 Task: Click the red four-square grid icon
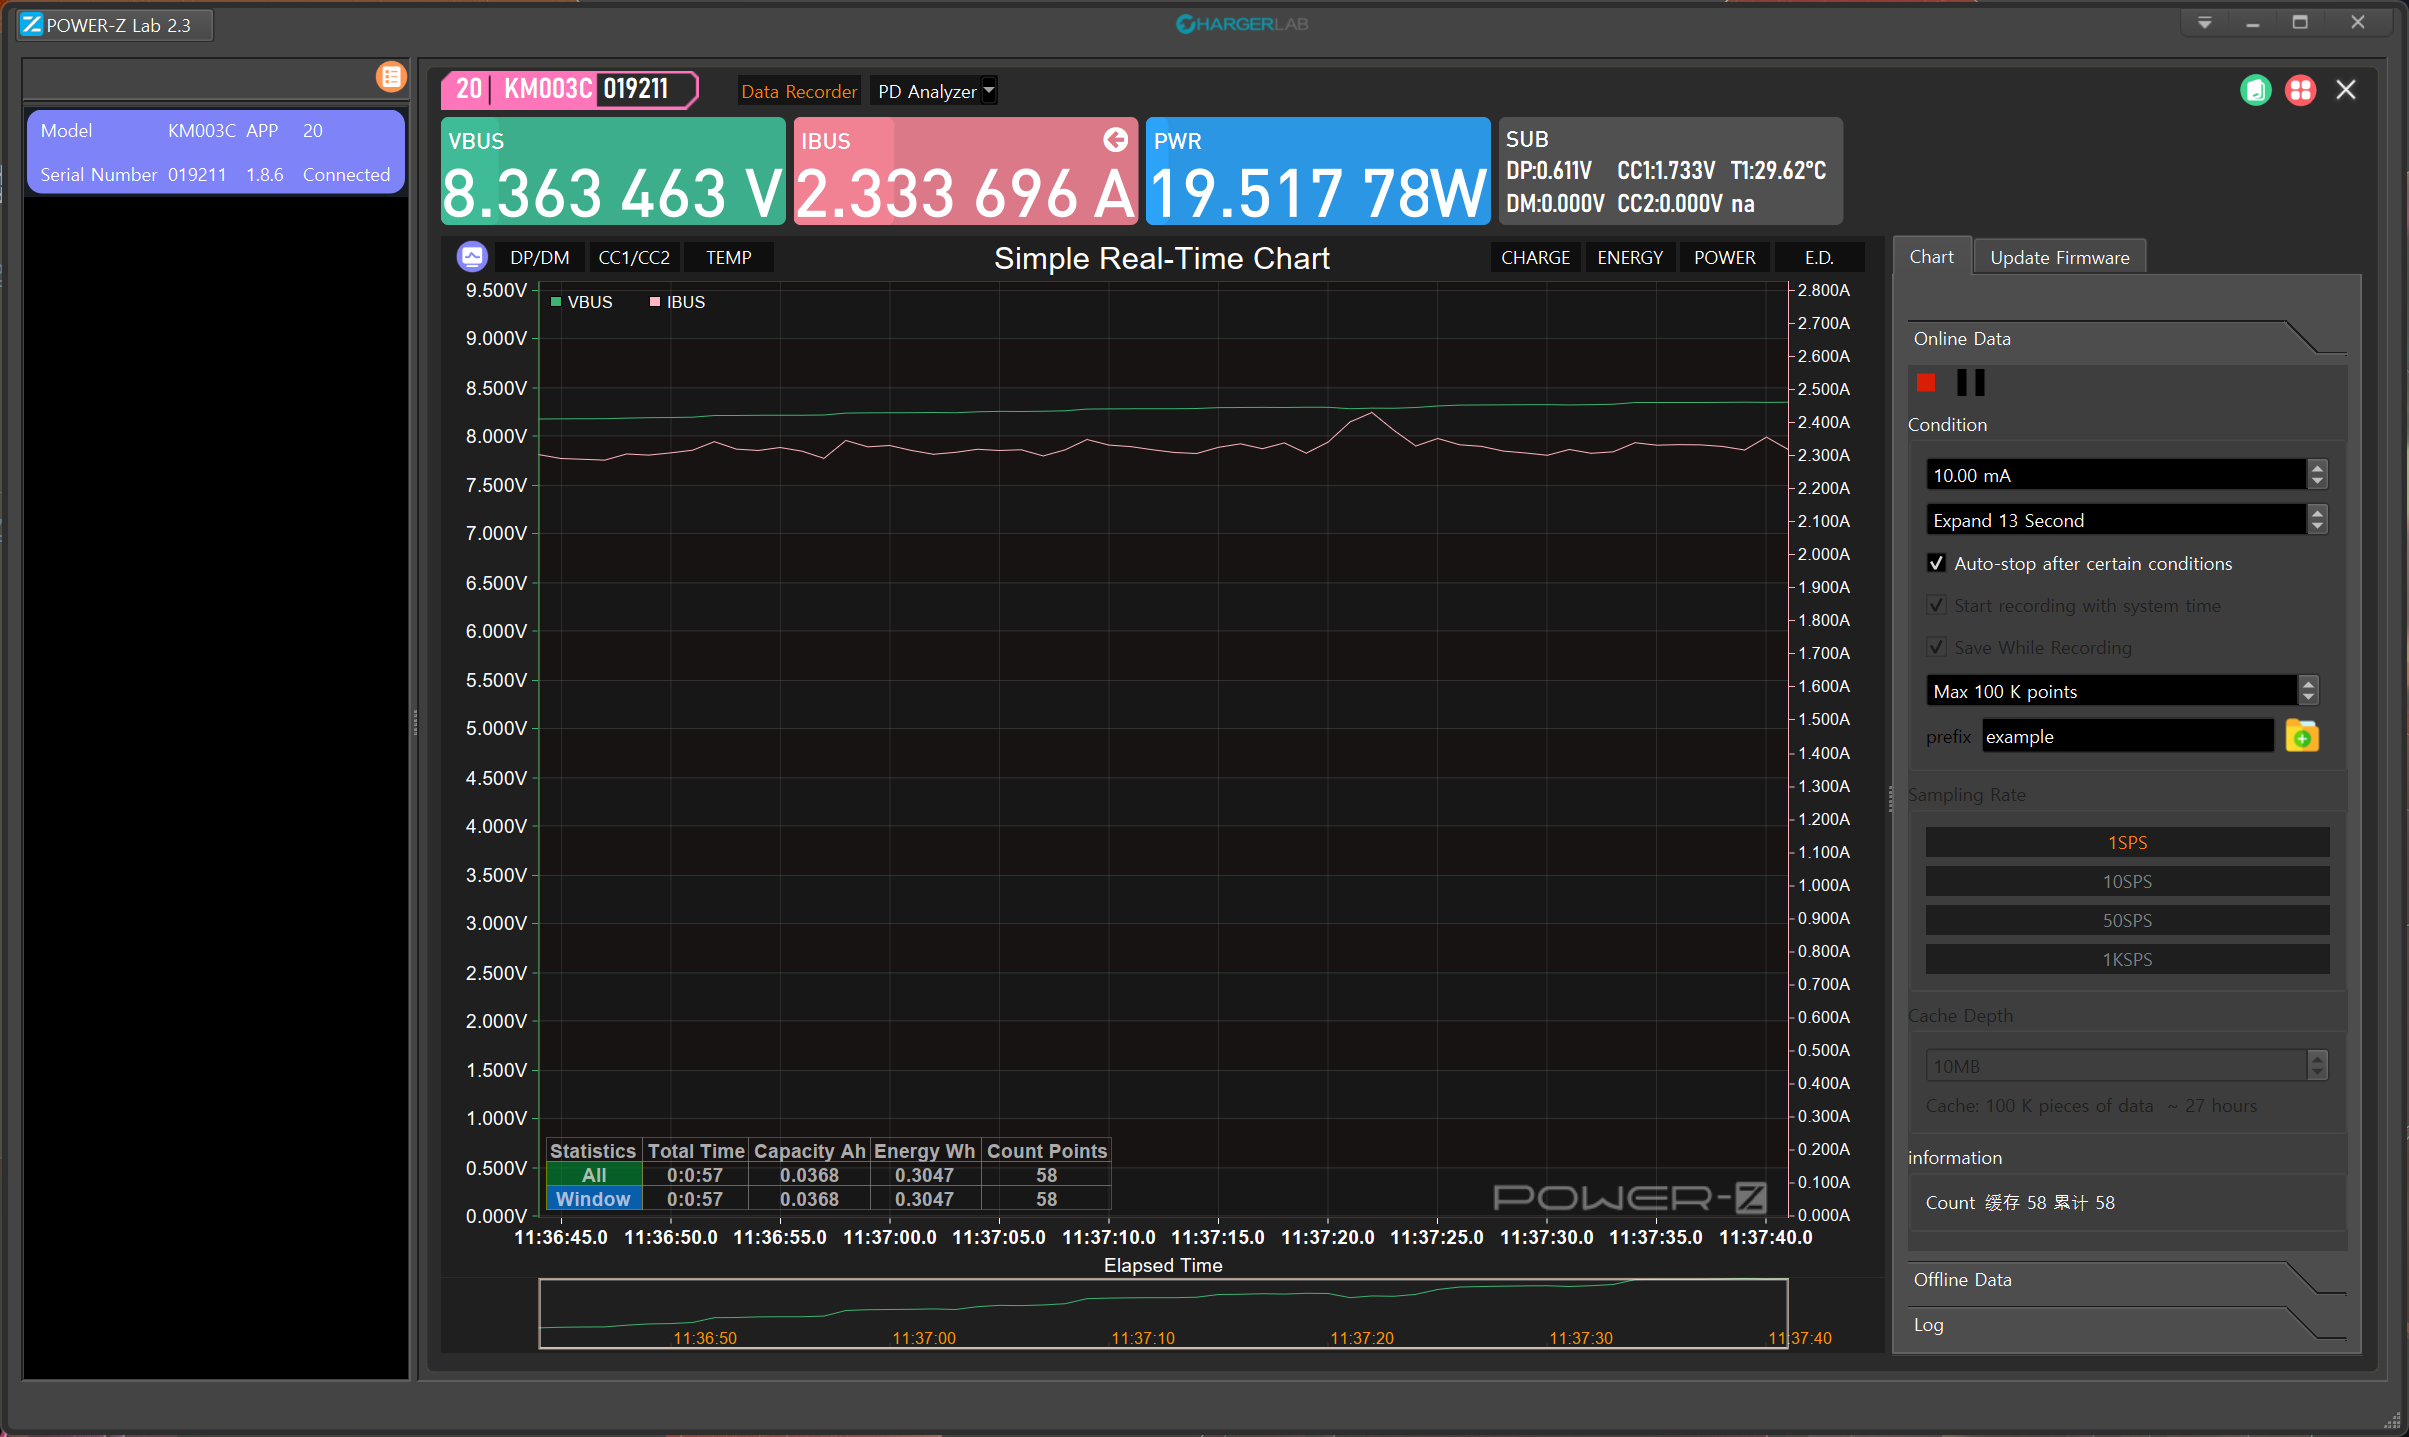tap(2300, 90)
